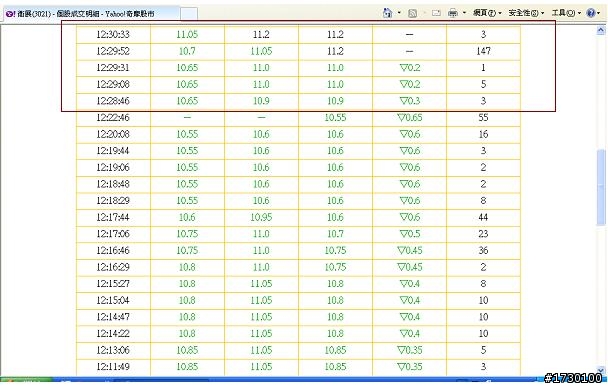Image resolution: width=608 pixels, height=386 pixels.
Task: Click bid price 11.05 in the 12:30:33 row
Action: 187,35
